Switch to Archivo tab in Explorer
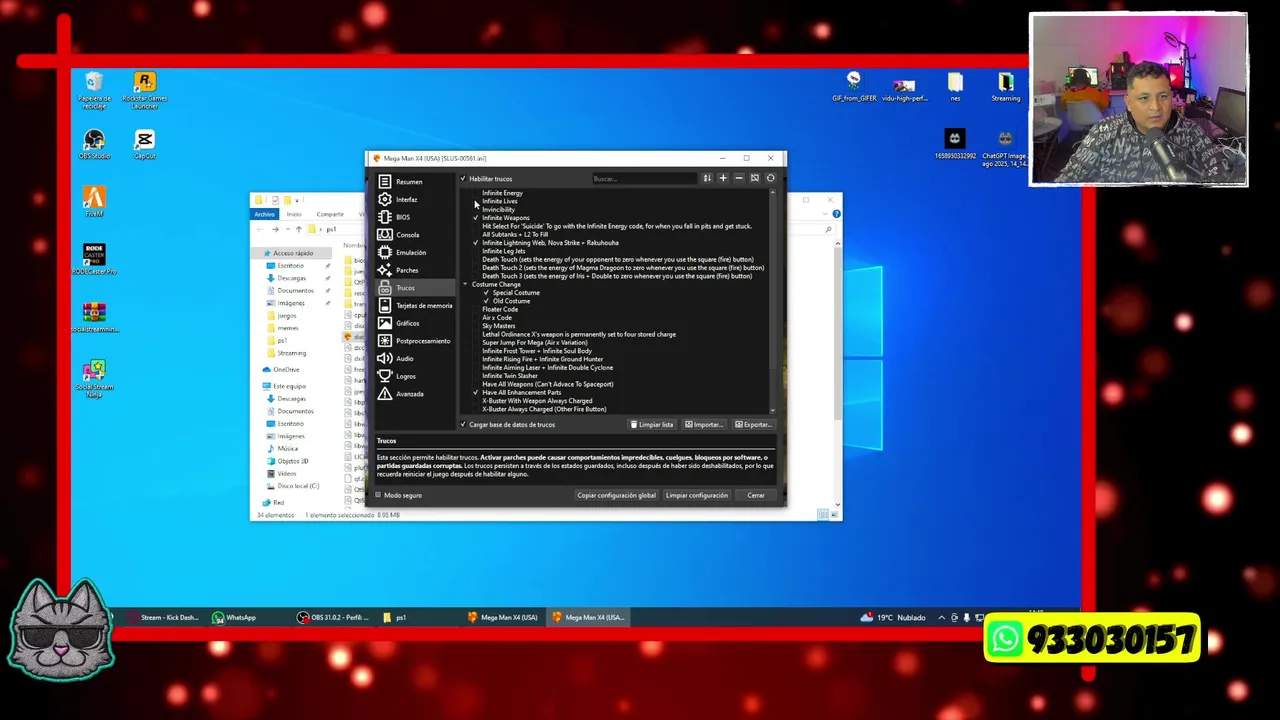The width and height of the screenshot is (1280, 720). pyautogui.click(x=264, y=214)
